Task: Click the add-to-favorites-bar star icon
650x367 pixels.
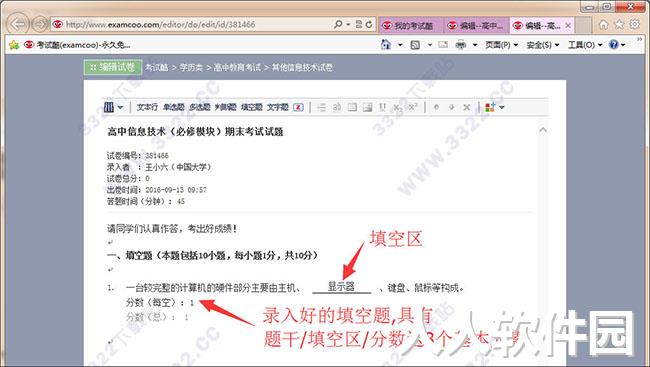Action: coord(14,45)
